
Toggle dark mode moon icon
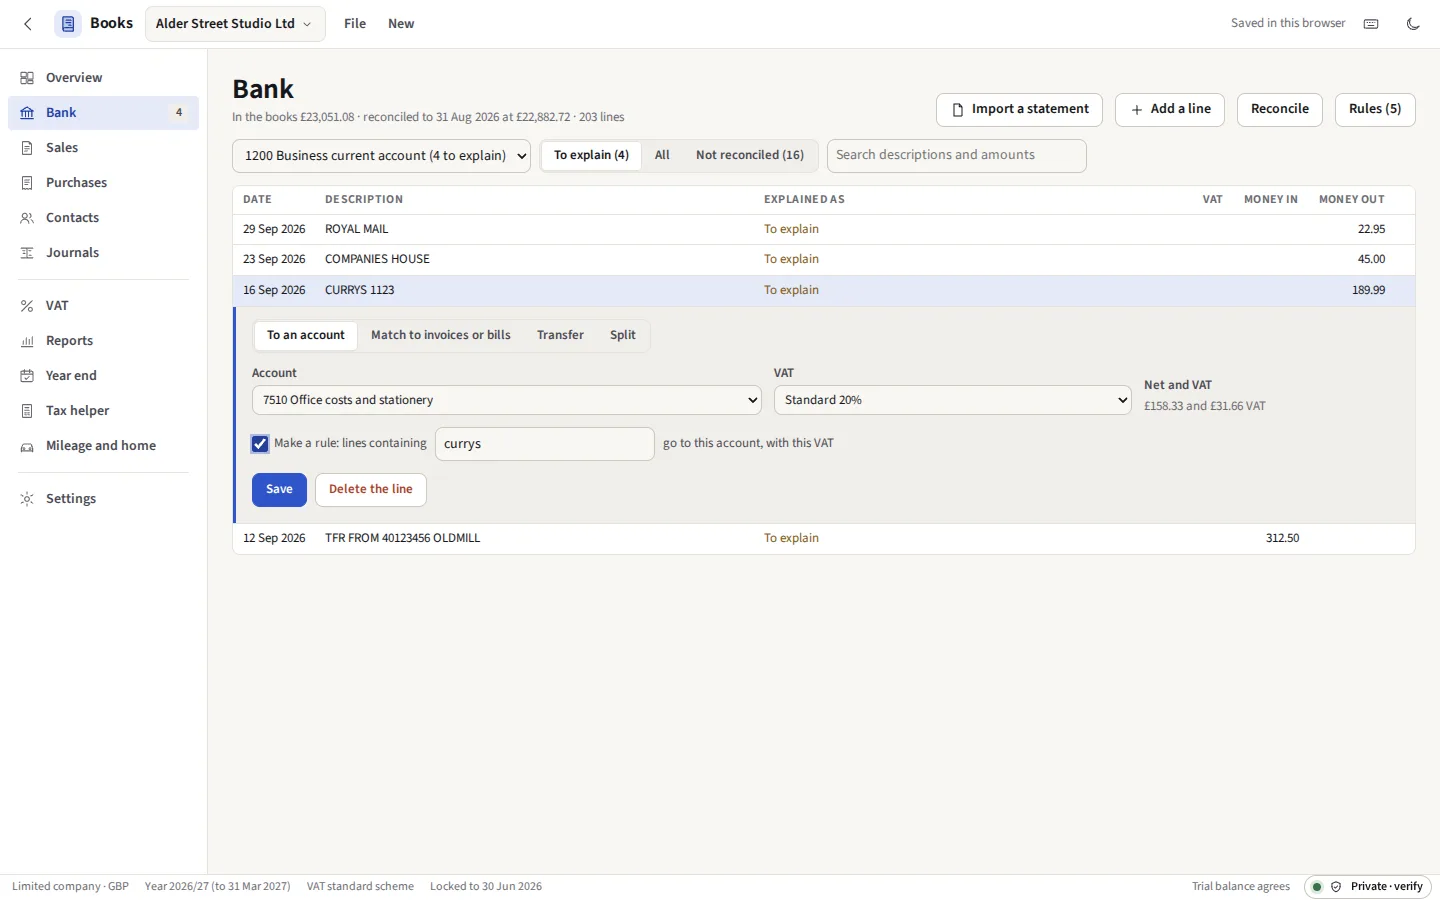[1413, 24]
